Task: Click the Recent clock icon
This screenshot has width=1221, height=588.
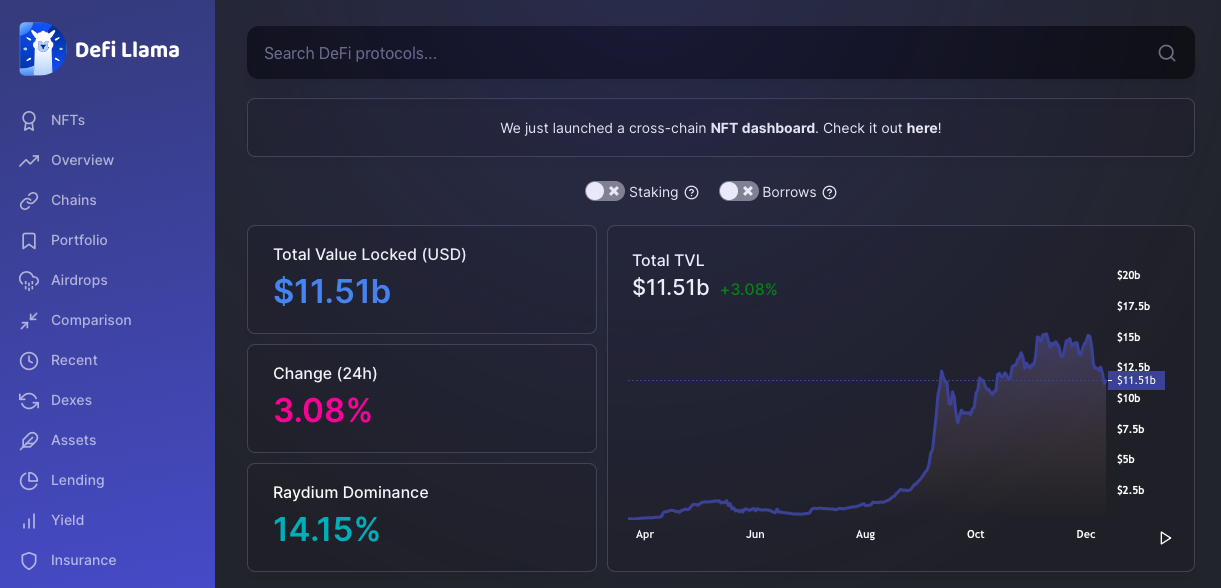Action: [x=29, y=360]
